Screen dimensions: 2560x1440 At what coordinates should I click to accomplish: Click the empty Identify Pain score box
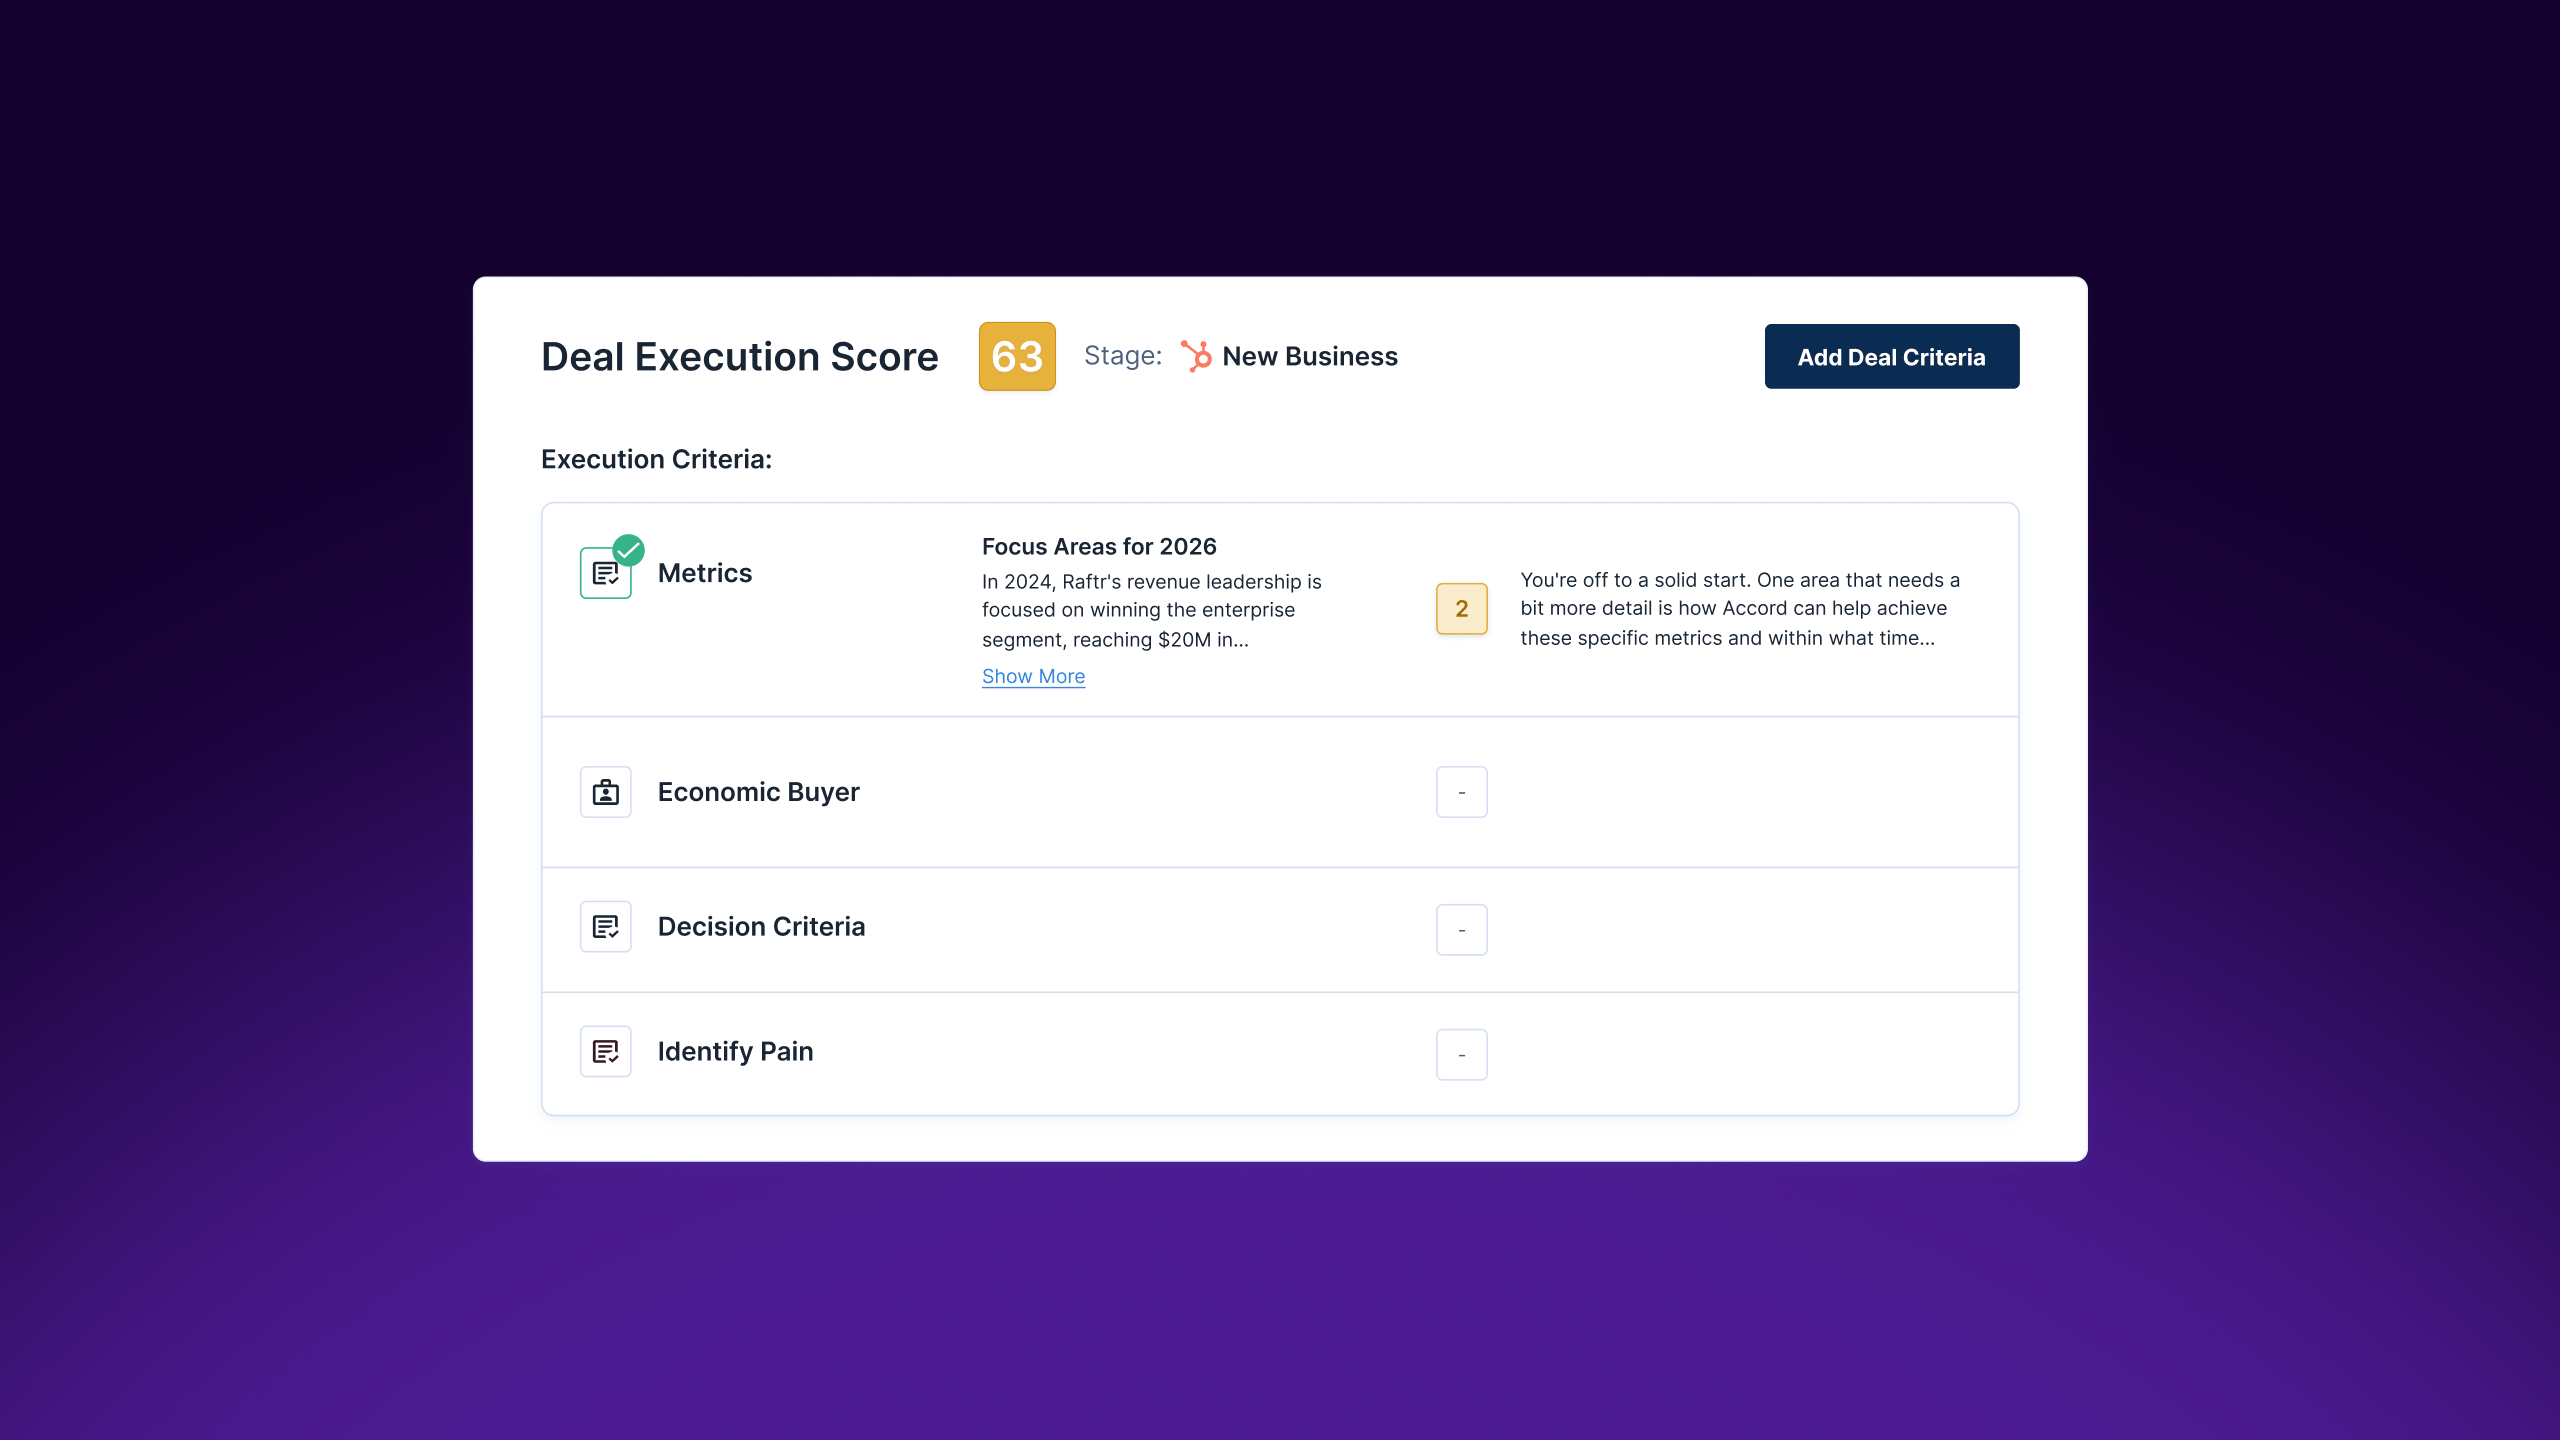tap(1461, 1055)
